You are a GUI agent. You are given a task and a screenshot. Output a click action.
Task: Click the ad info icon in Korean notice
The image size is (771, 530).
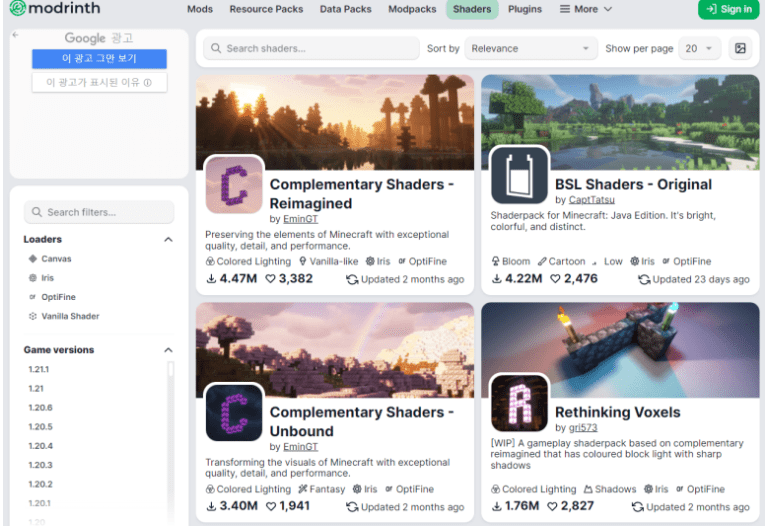click(x=148, y=83)
